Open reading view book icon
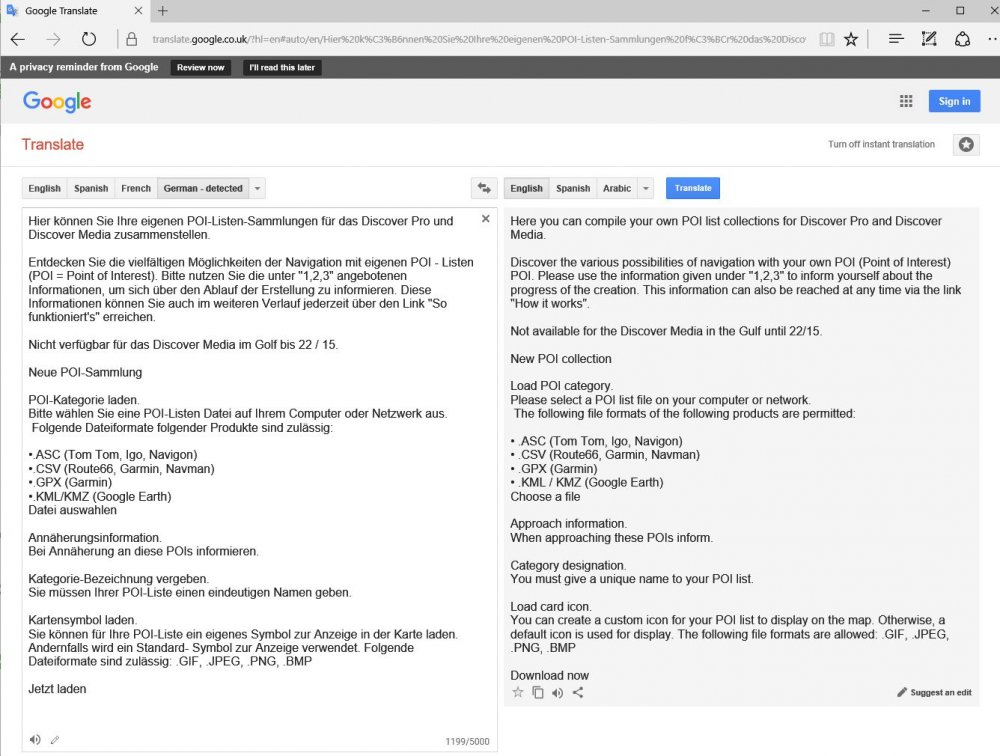The height and width of the screenshot is (756, 1000). point(827,40)
